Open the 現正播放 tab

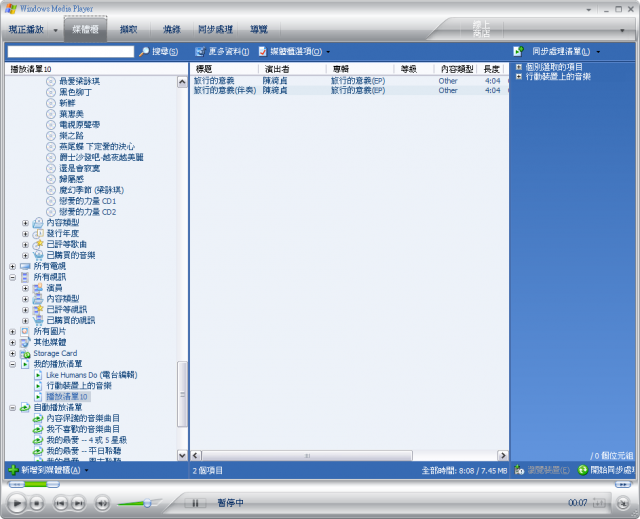point(26,29)
